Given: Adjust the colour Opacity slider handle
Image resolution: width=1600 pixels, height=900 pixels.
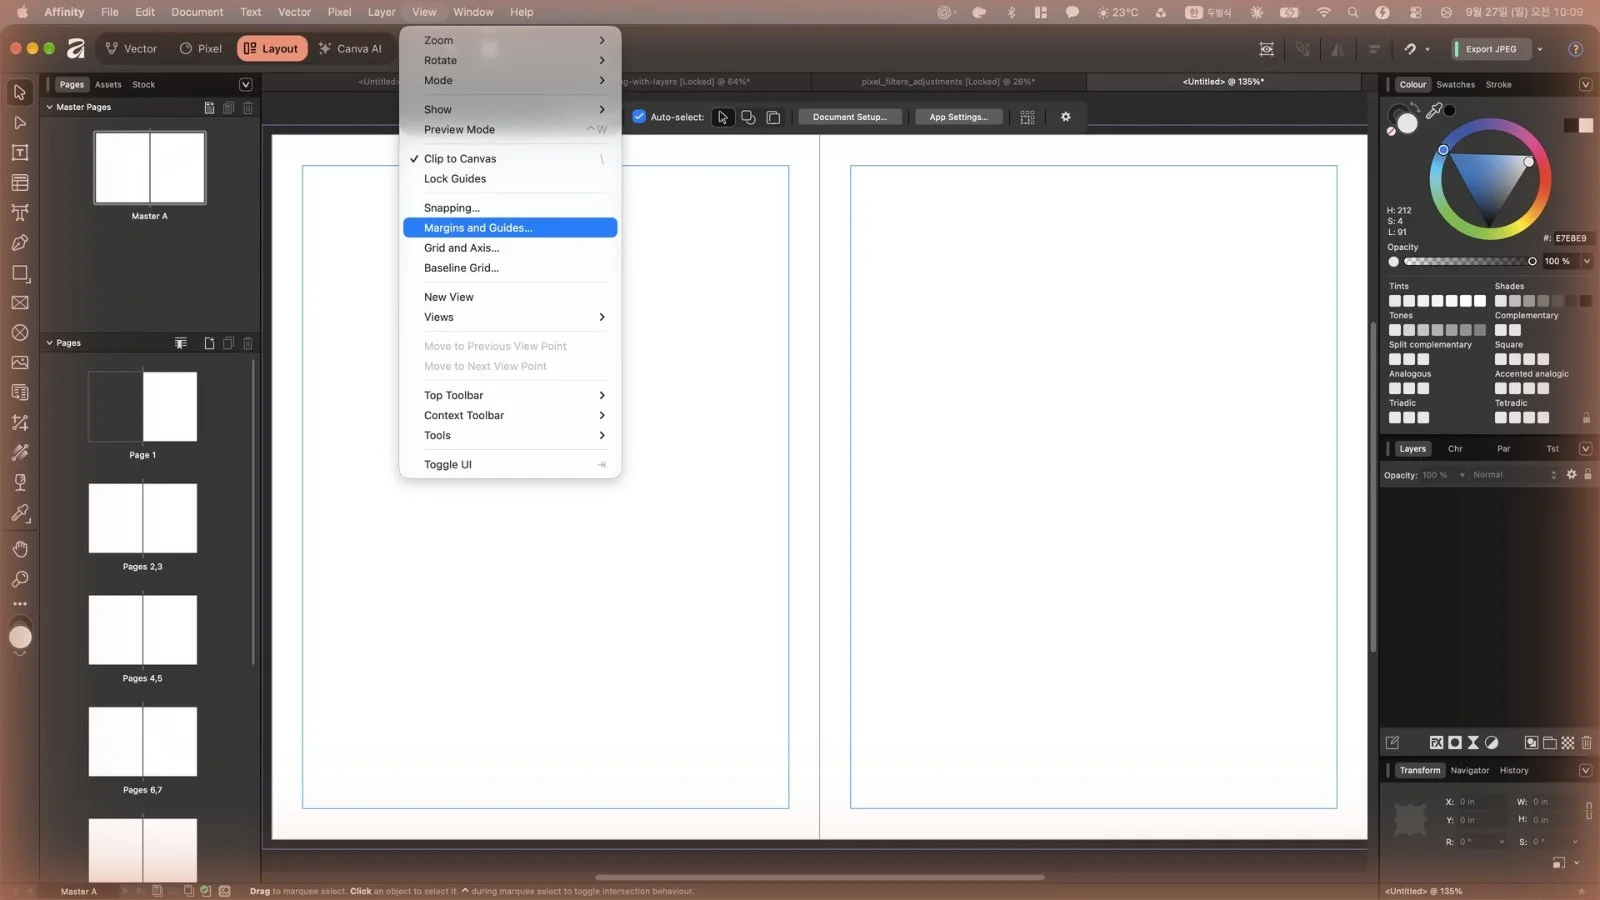Looking at the screenshot, I should [x=1532, y=261].
